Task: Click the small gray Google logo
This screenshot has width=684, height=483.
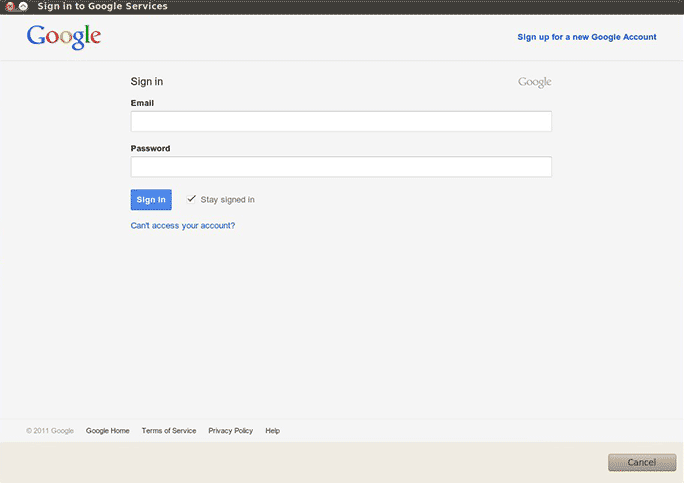Action: [534, 82]
